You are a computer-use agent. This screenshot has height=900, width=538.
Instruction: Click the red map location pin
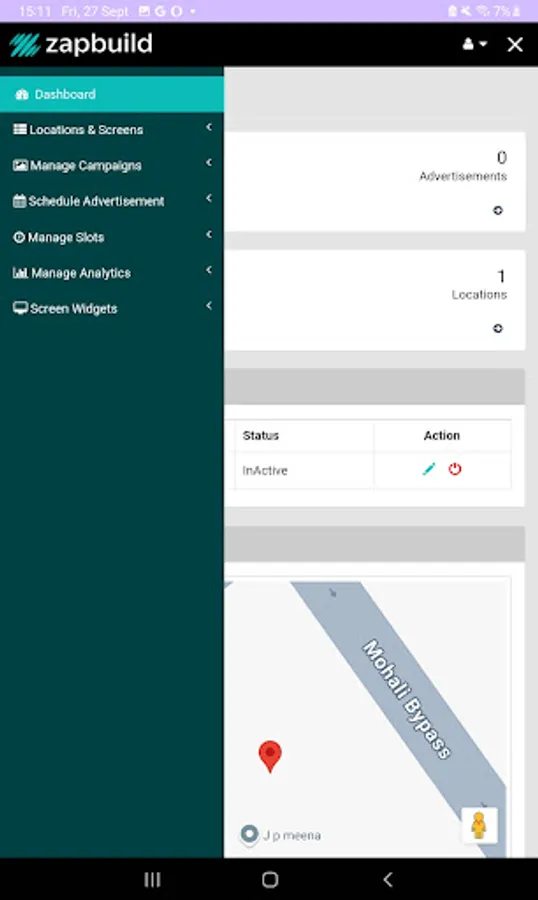270,757
